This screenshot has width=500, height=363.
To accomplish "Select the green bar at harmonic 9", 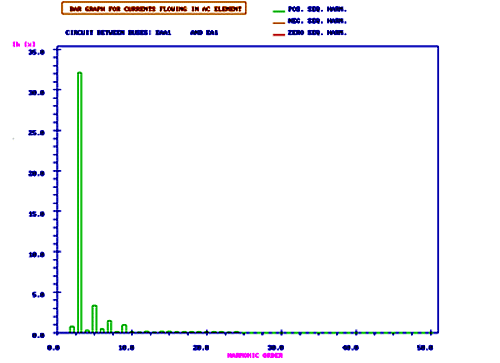I will (124, 329).
